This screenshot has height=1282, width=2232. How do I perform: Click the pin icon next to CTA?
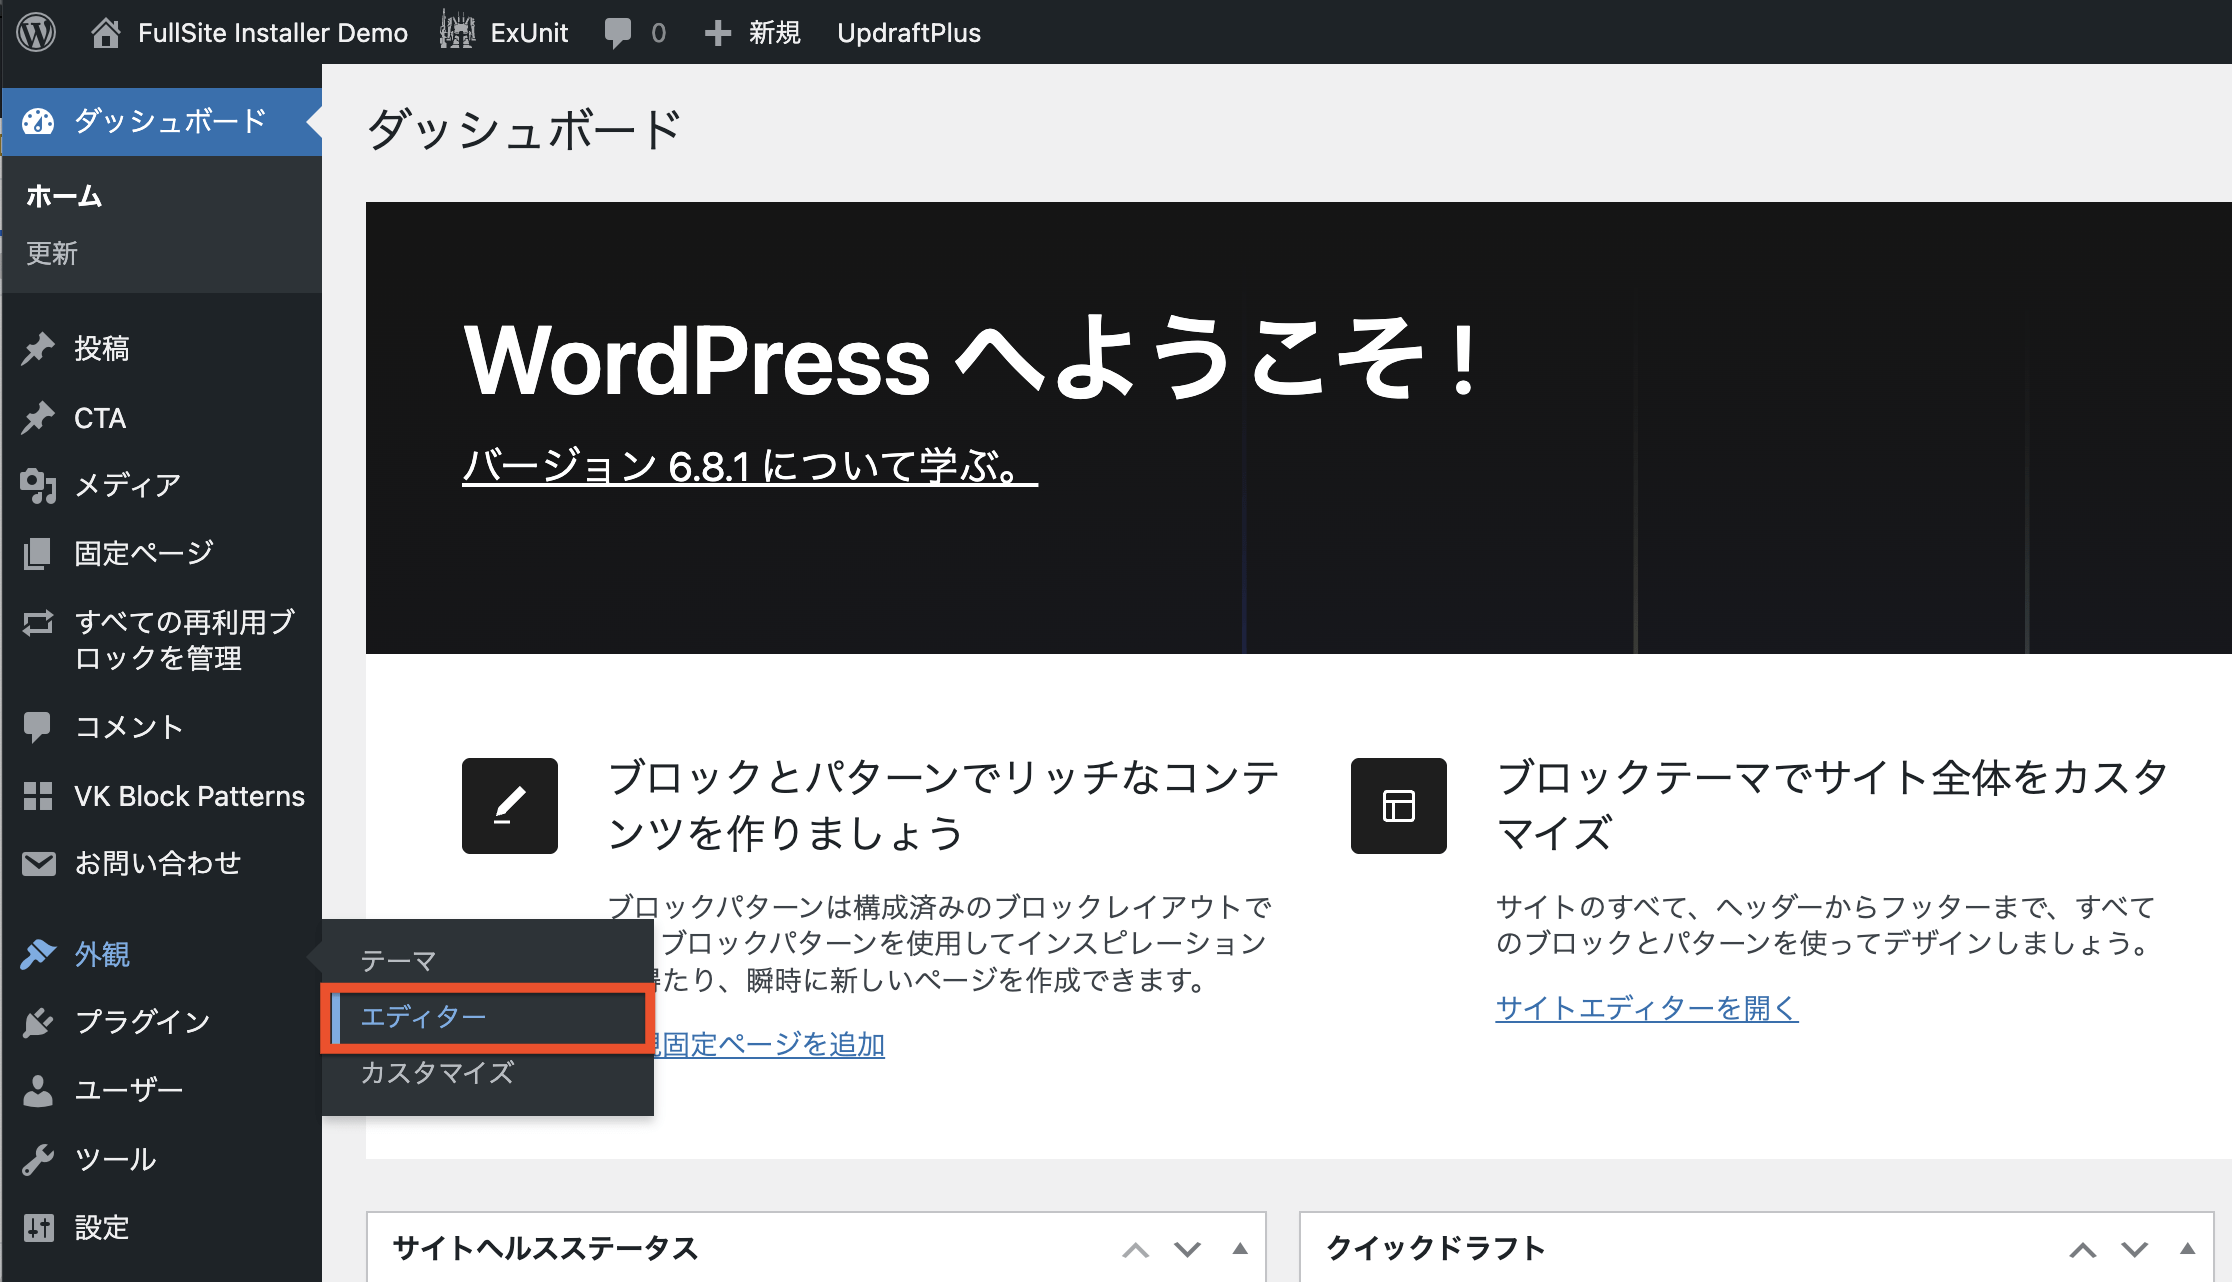coord(38,418)
